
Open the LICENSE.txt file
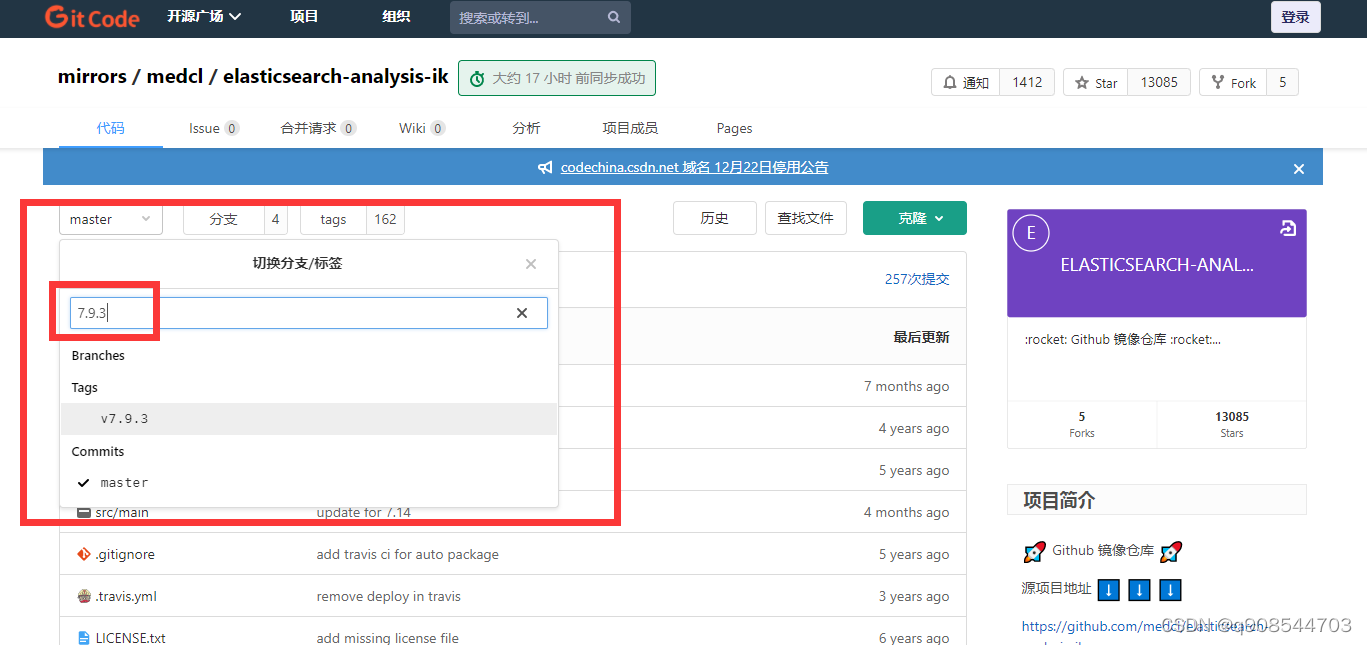coord(131,638)
